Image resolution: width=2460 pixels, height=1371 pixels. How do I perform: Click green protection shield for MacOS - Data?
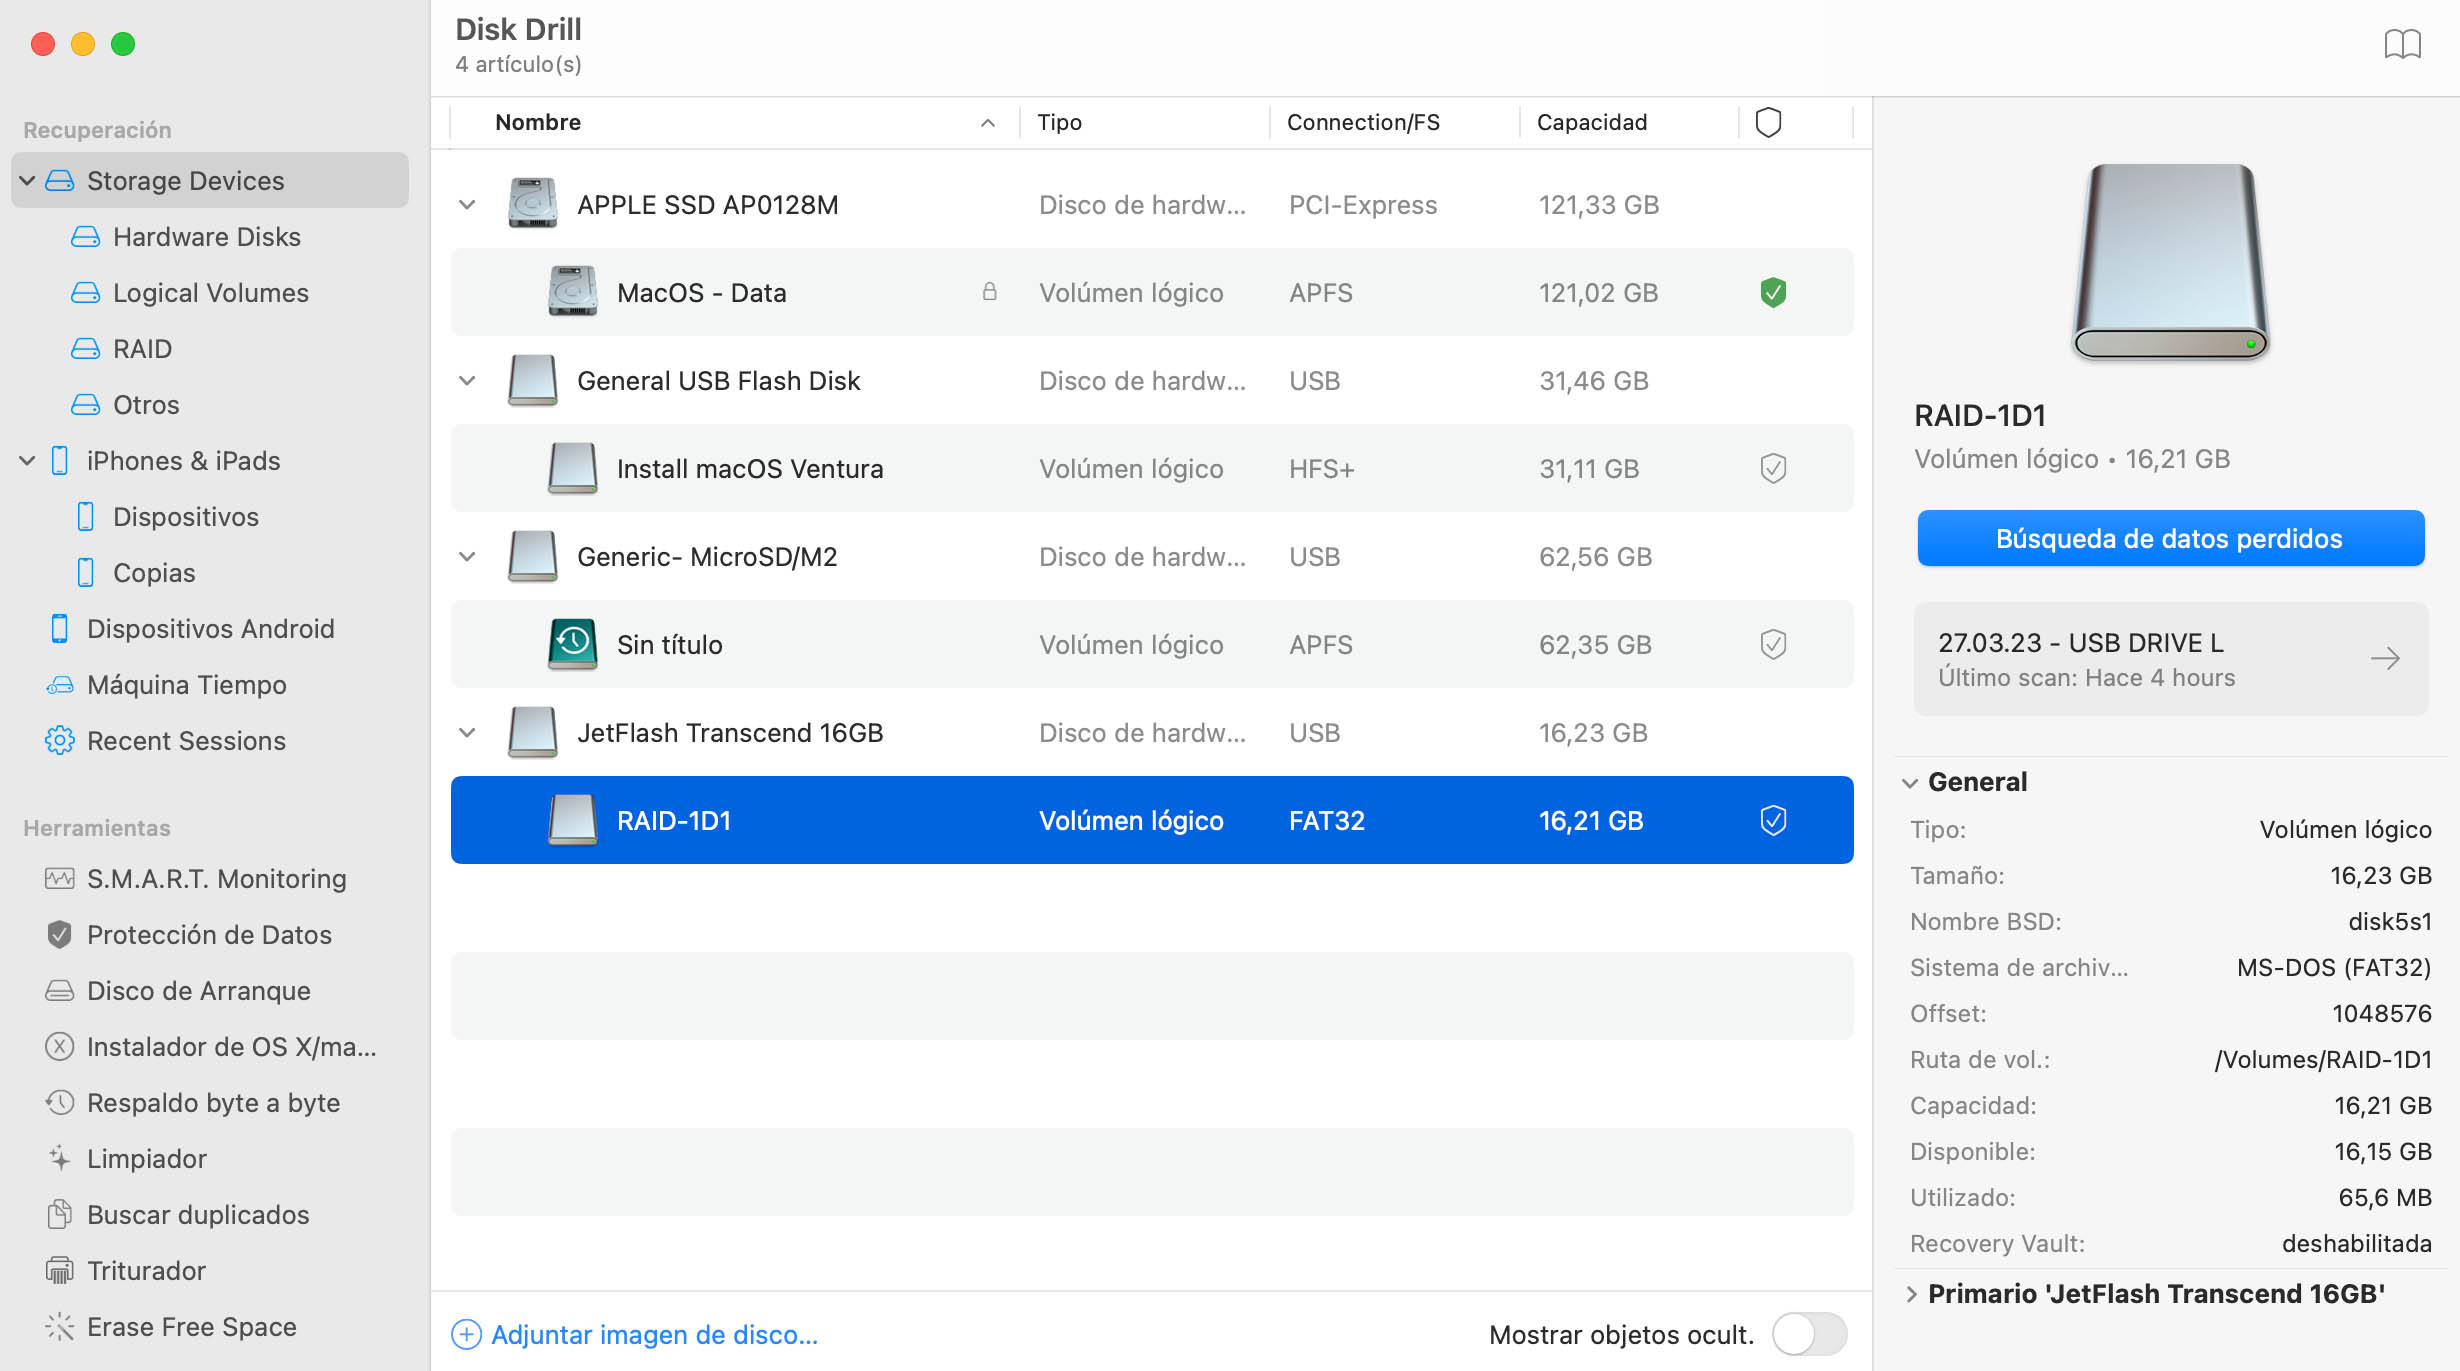click(x=1773, y=293)
